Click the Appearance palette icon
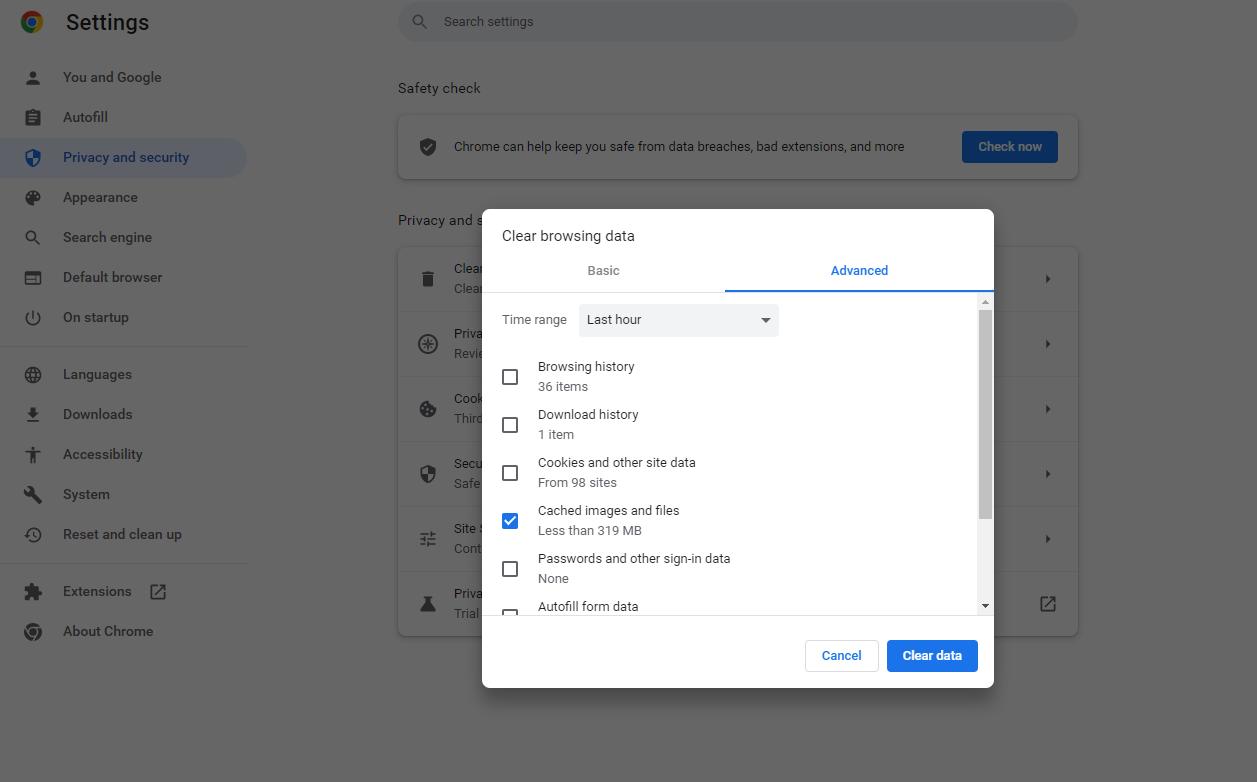This screenshot has width=1257, height=782. click(x=33, y=197)
